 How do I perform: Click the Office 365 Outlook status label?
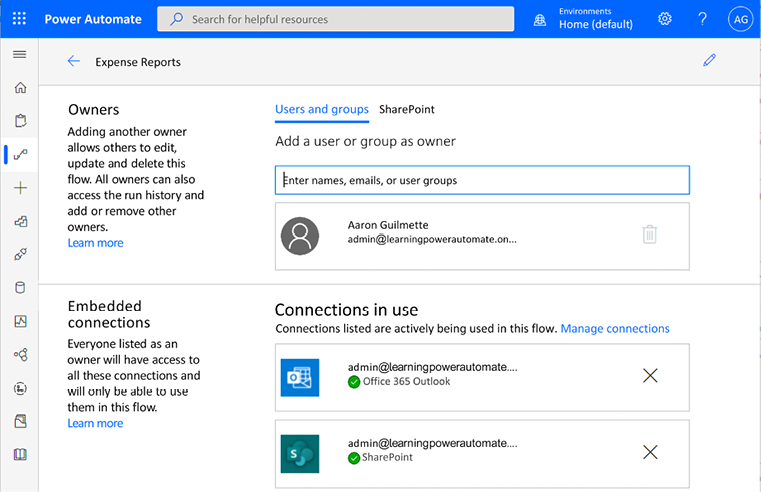coord(406,381)
